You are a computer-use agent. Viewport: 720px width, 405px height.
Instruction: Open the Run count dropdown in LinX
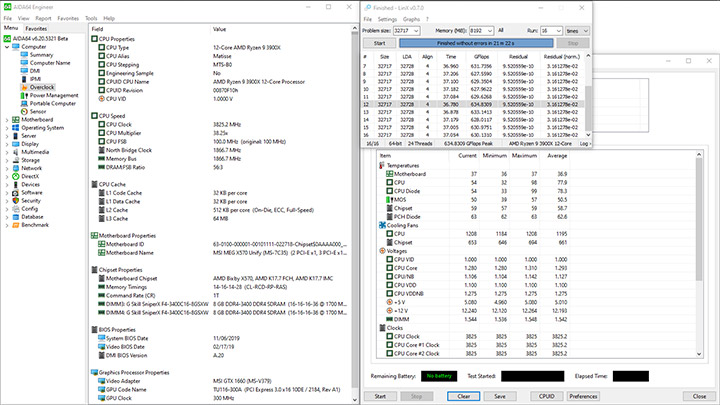pyautogui.click(x=558, y=31)
